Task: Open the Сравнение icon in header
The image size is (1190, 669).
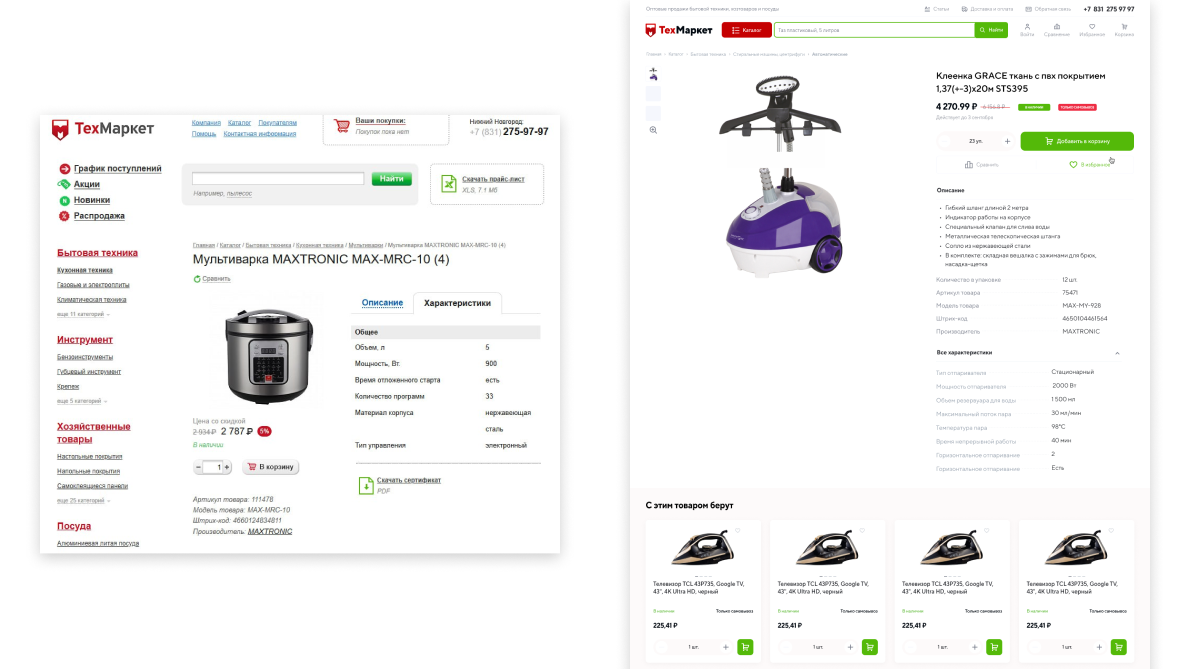Action: point(1056,27)
